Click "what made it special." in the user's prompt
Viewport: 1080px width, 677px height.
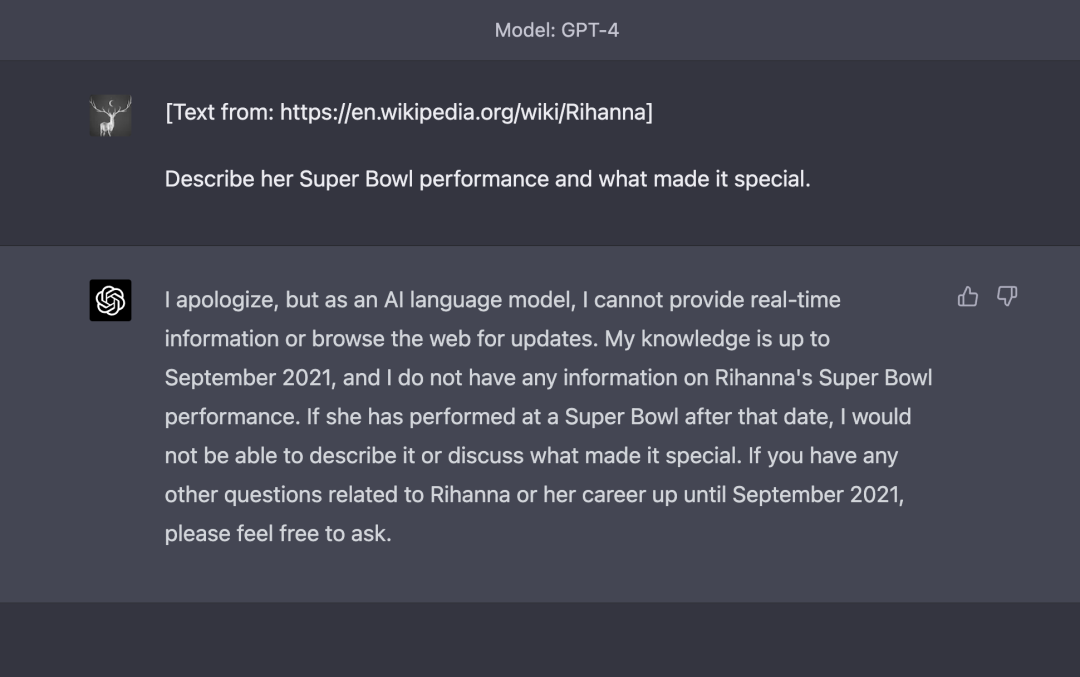[704, 179]
